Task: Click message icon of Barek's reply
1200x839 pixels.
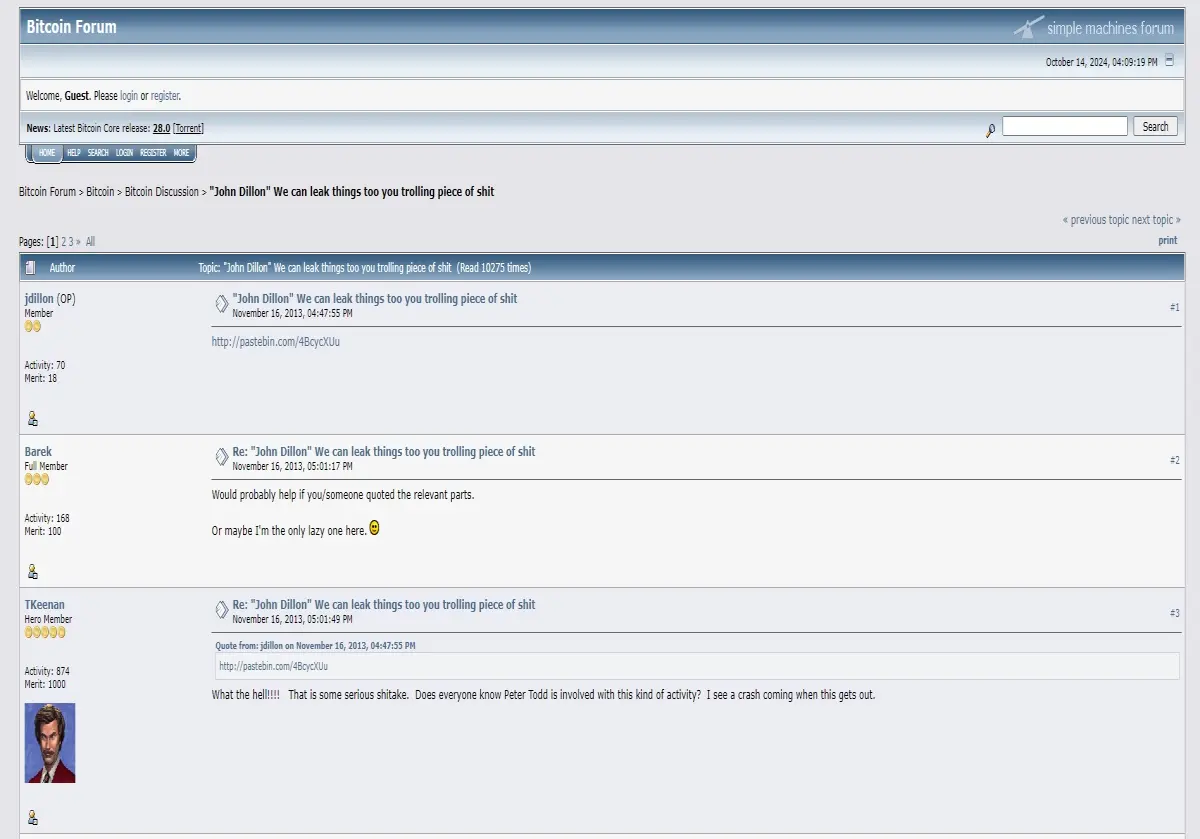Action: pyautogui.click(x=221, y=457)
